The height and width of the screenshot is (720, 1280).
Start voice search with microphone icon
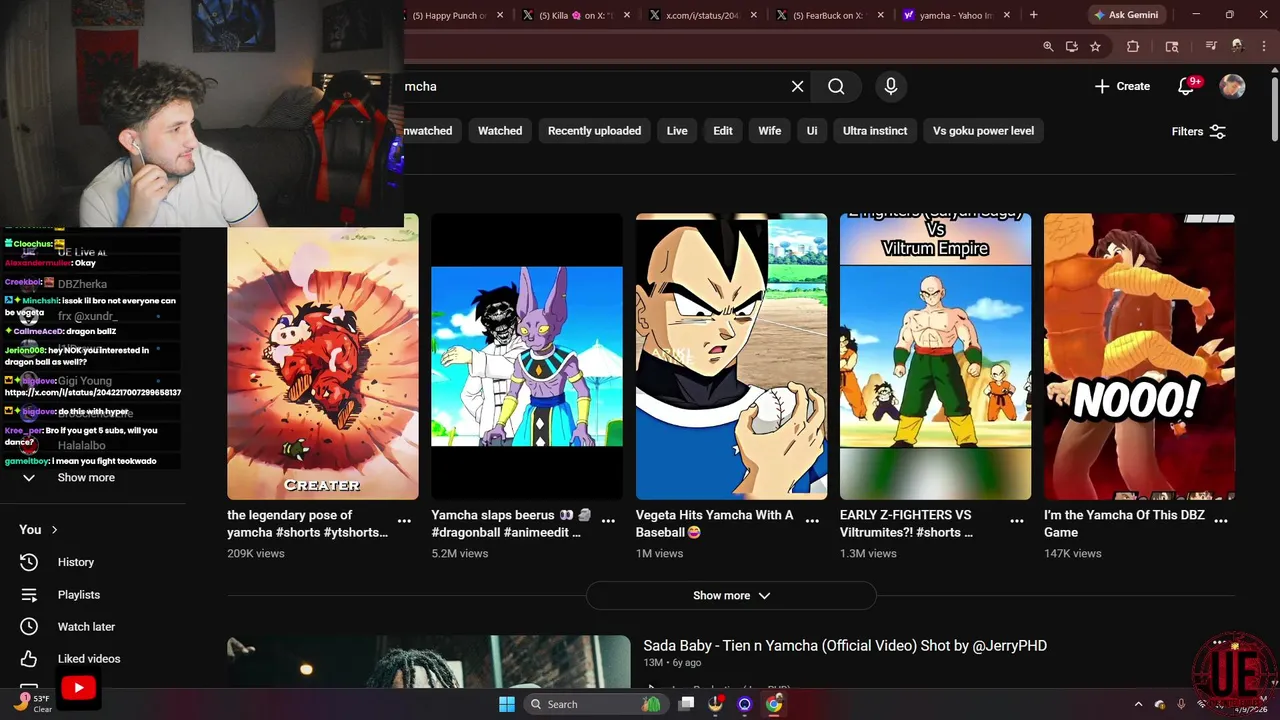[891, 87]
